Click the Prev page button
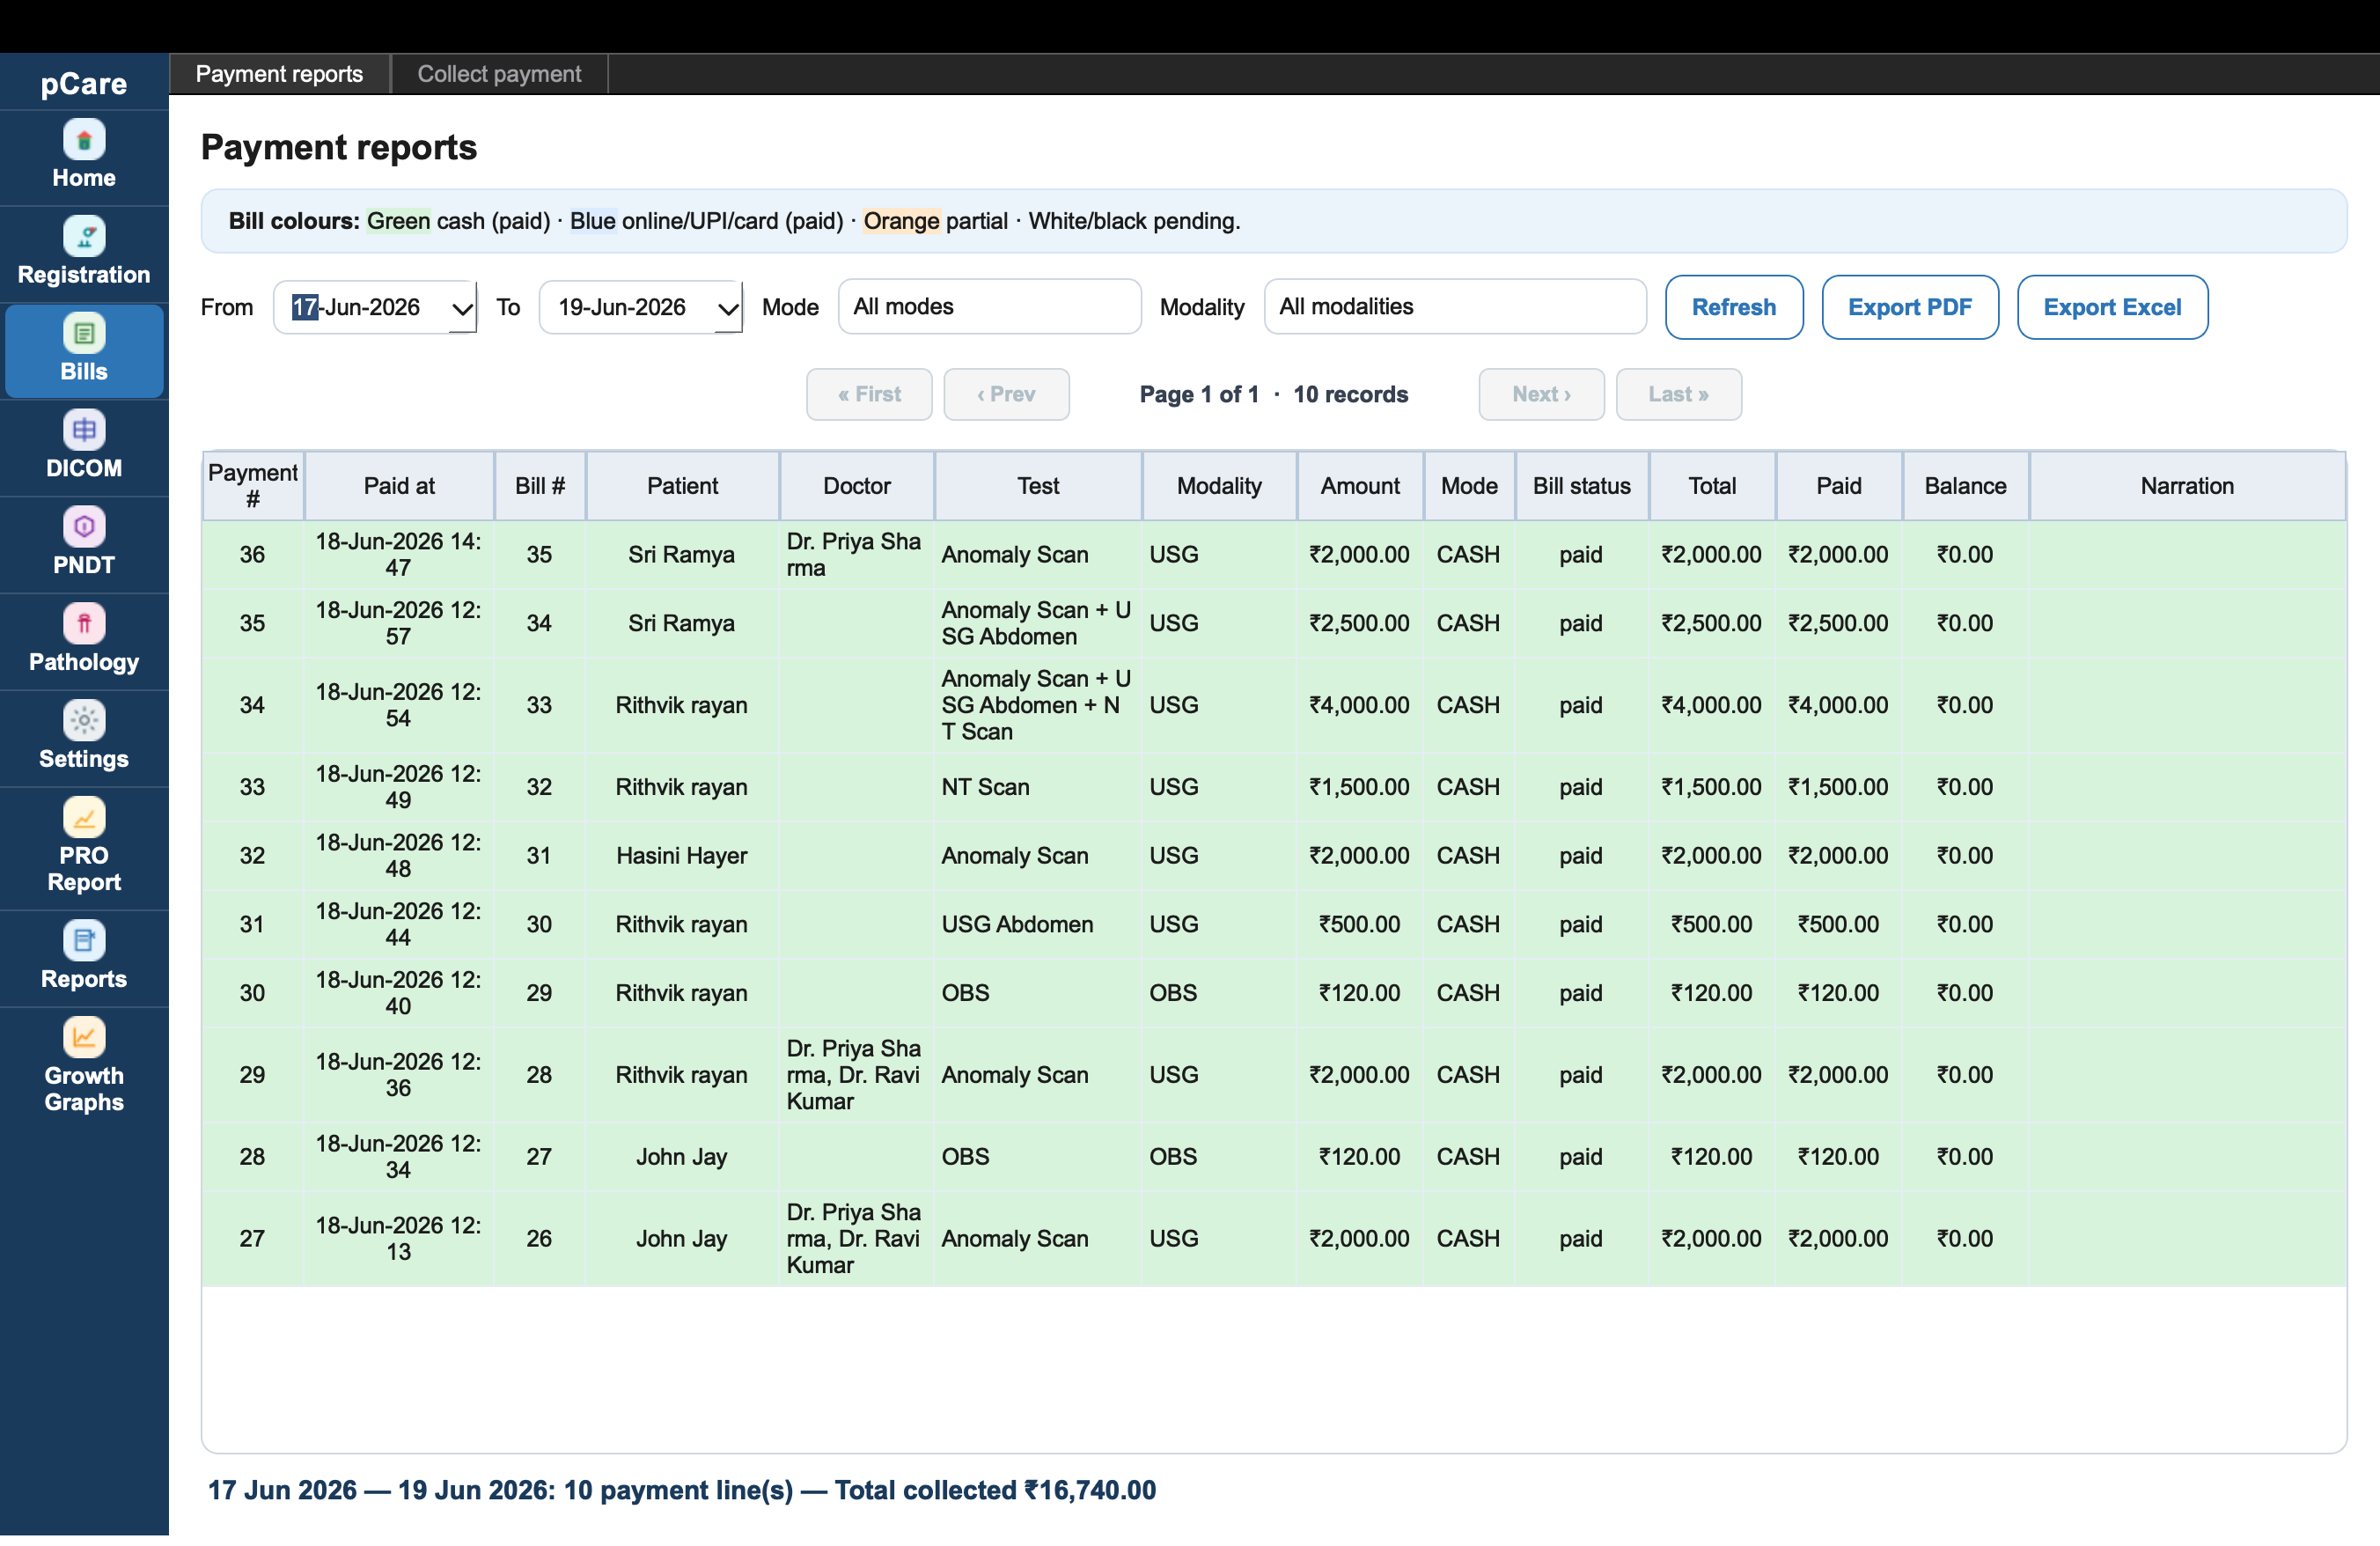The width and height of the screenshot is (2380, 1546). tap(1006, 394)
